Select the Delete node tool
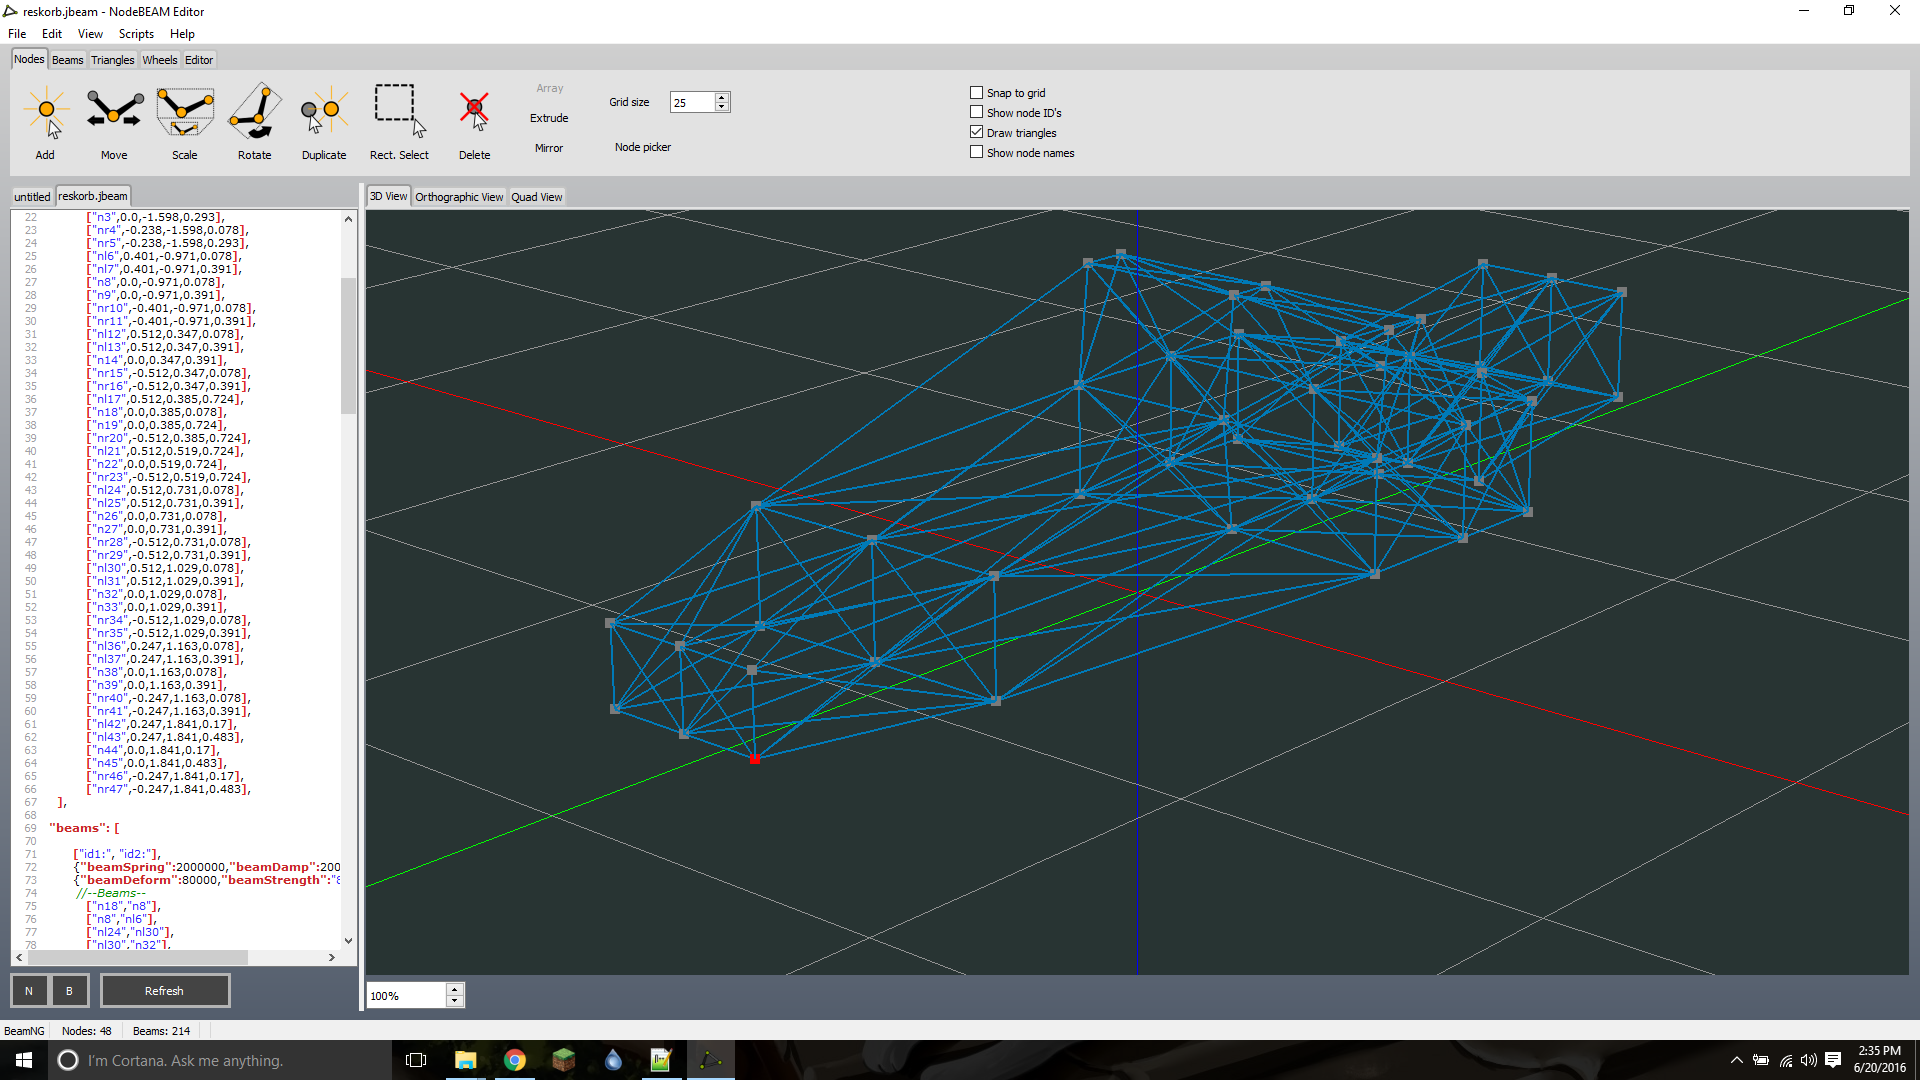1920x1080 pixels. pos(475,122)
